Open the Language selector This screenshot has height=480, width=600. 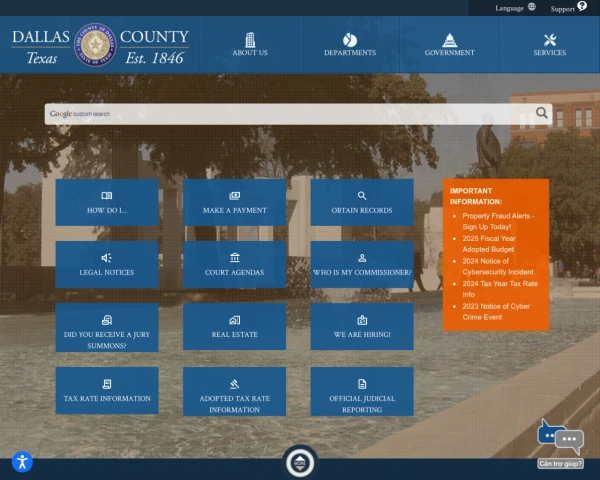515,8
